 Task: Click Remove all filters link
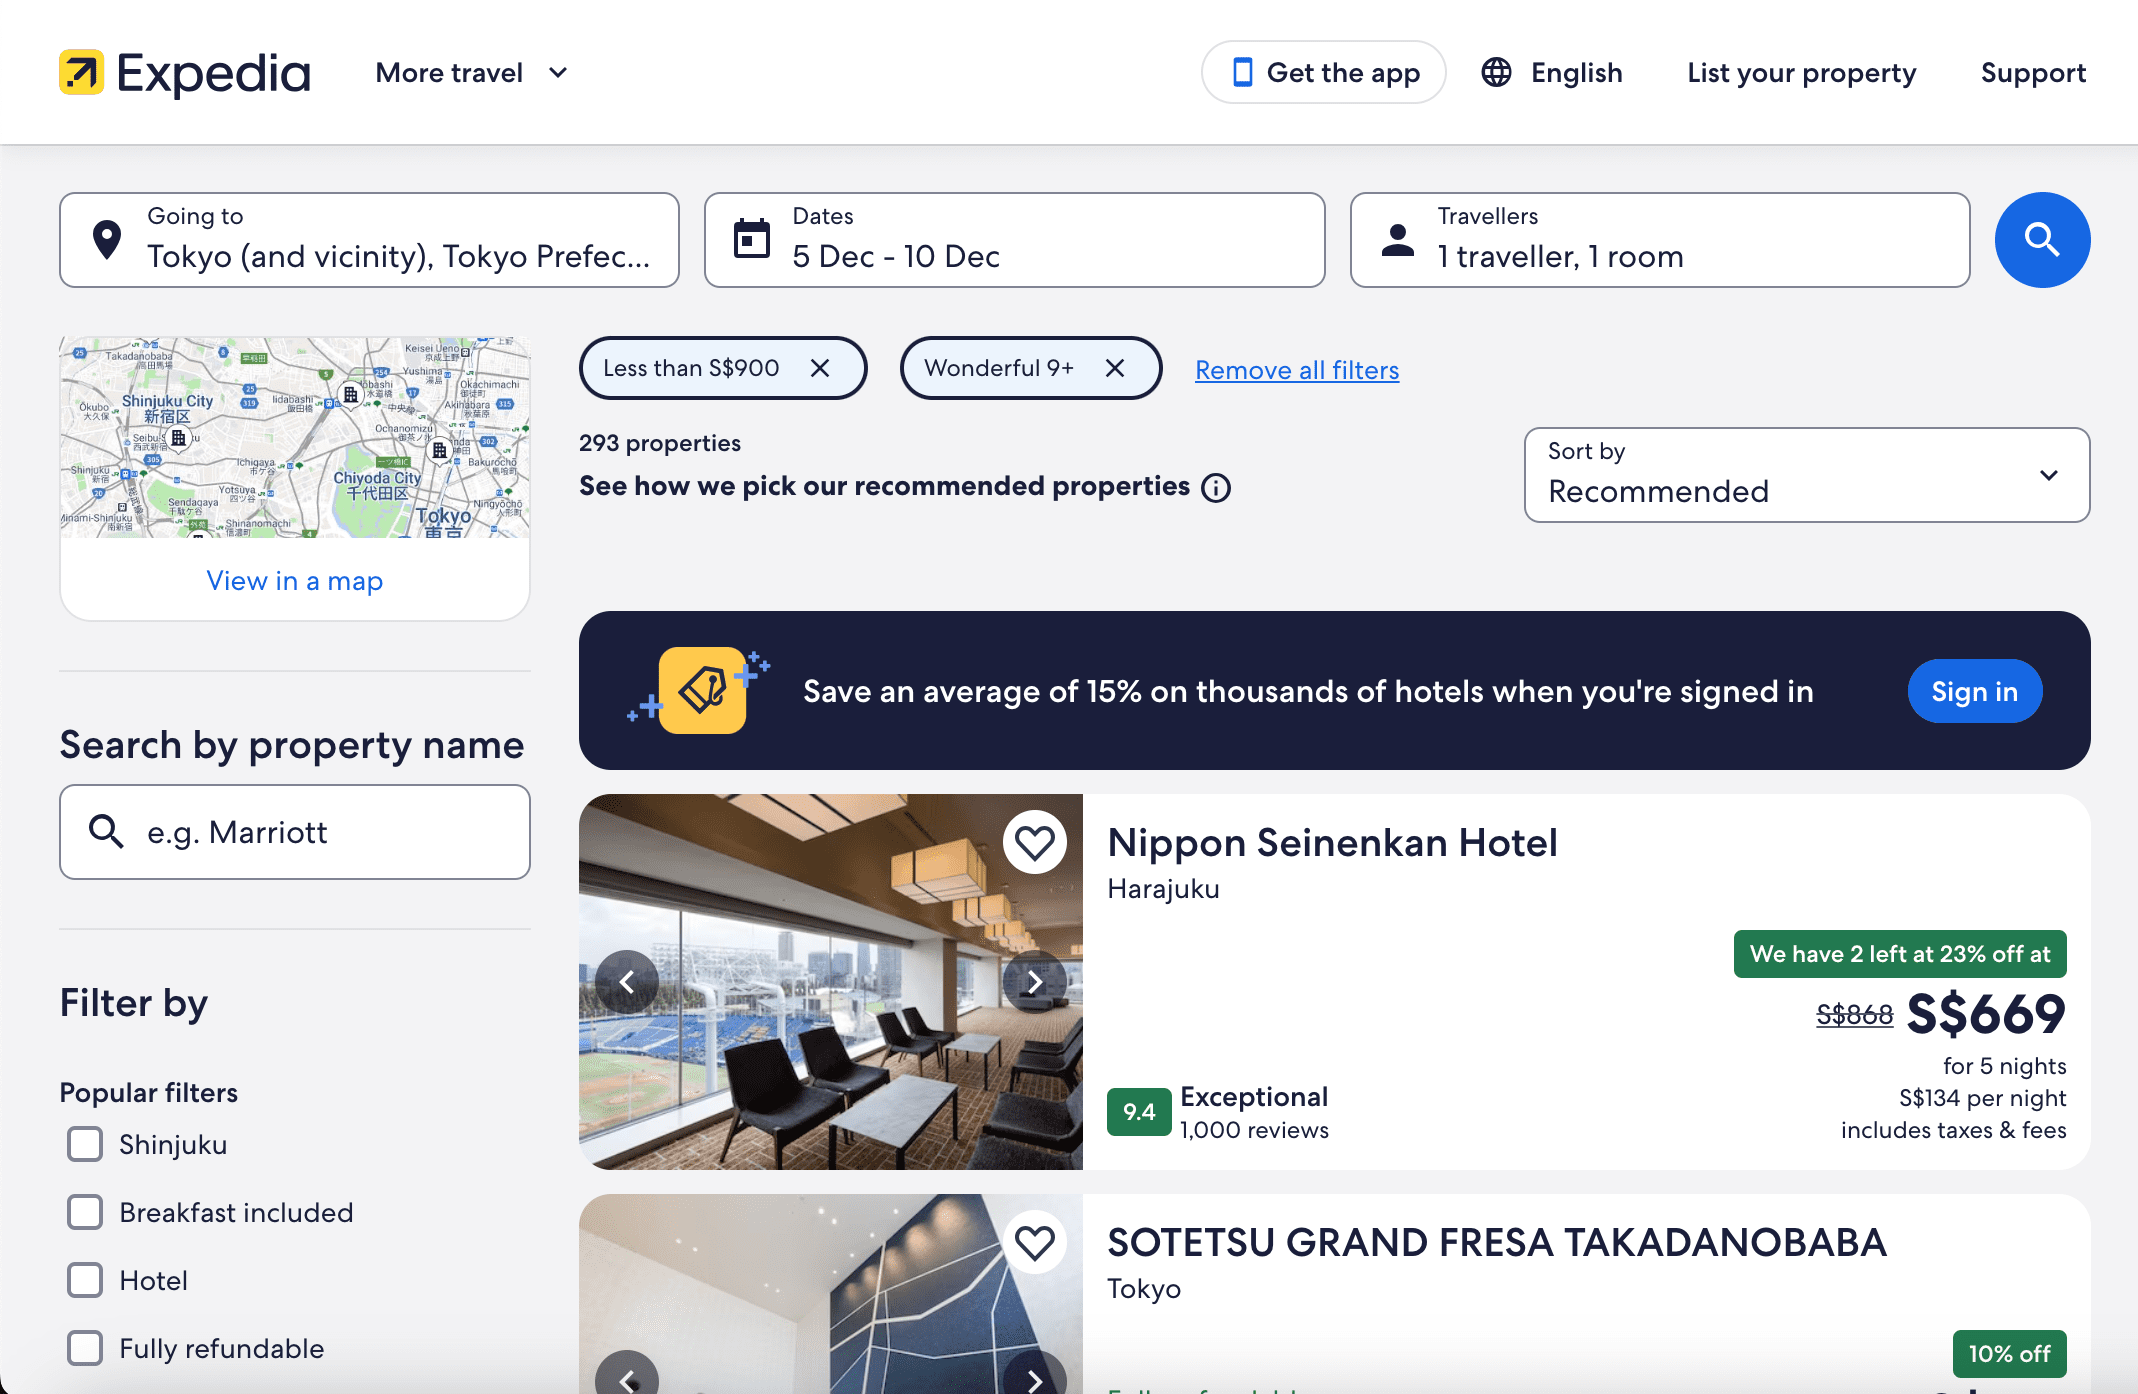[1297, 370]
